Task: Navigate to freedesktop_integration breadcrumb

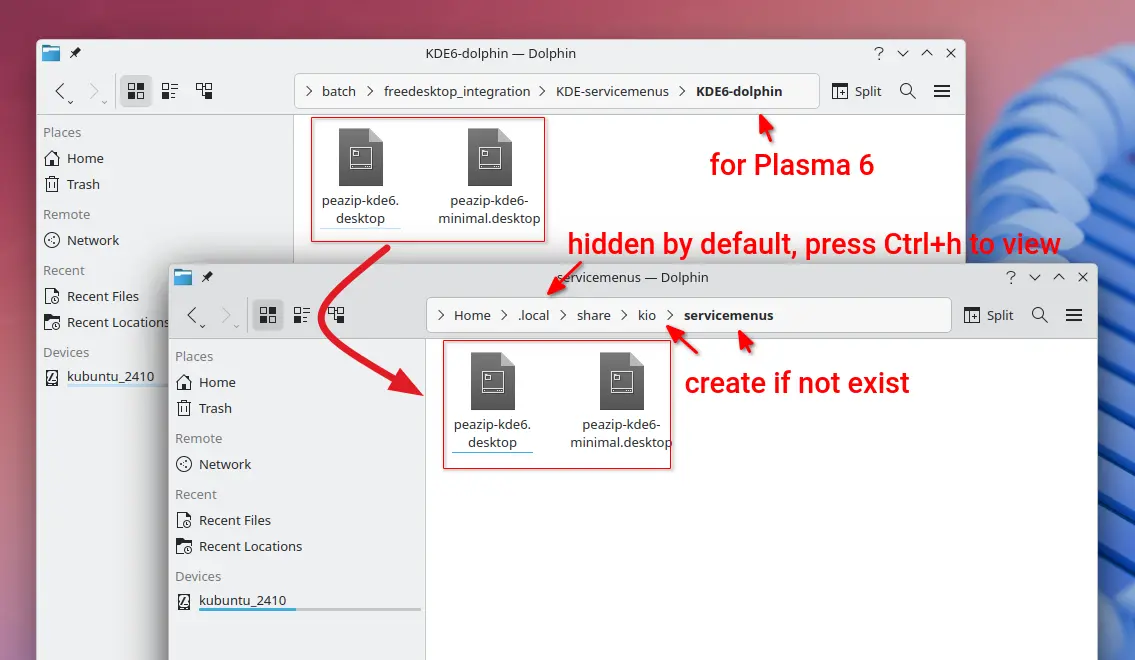Action: point(457,91)
